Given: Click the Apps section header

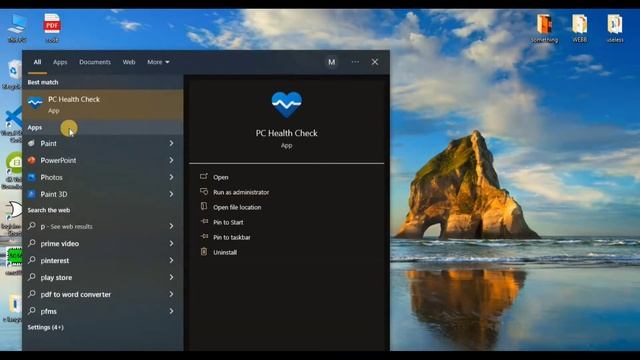Looking at the screenshot, I should tap(35, 127).
